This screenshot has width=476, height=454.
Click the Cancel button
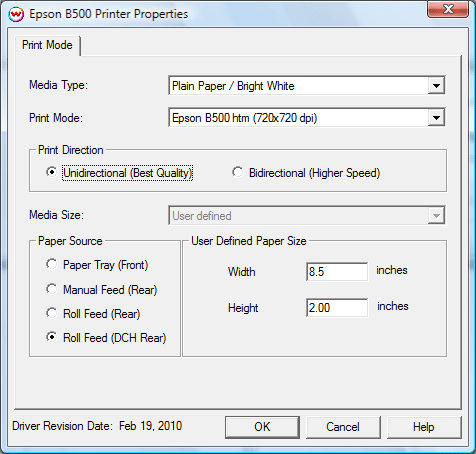(x=343, y=427)
